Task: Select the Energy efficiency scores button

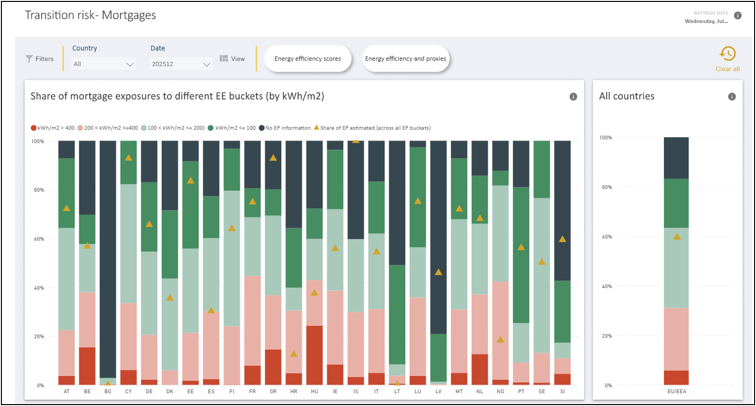Action: click(308, 59)
